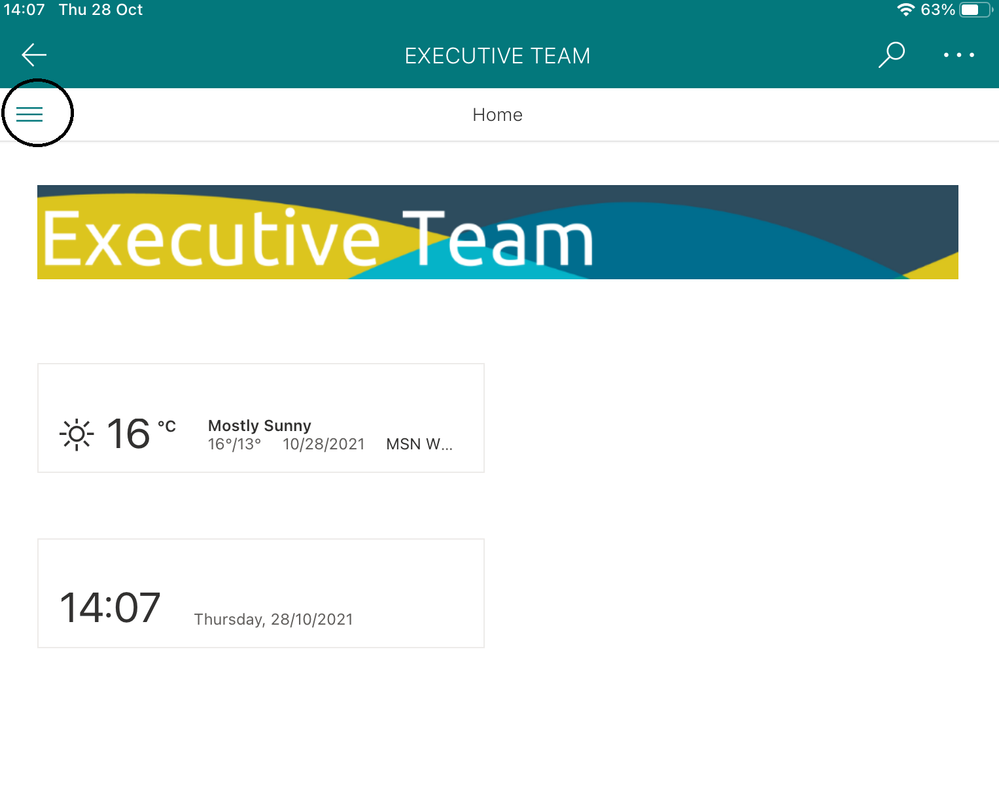Click the Thursday, 28/10/2021 date text
This screenshot has width=999, height=796.
(x=273, y=619)
